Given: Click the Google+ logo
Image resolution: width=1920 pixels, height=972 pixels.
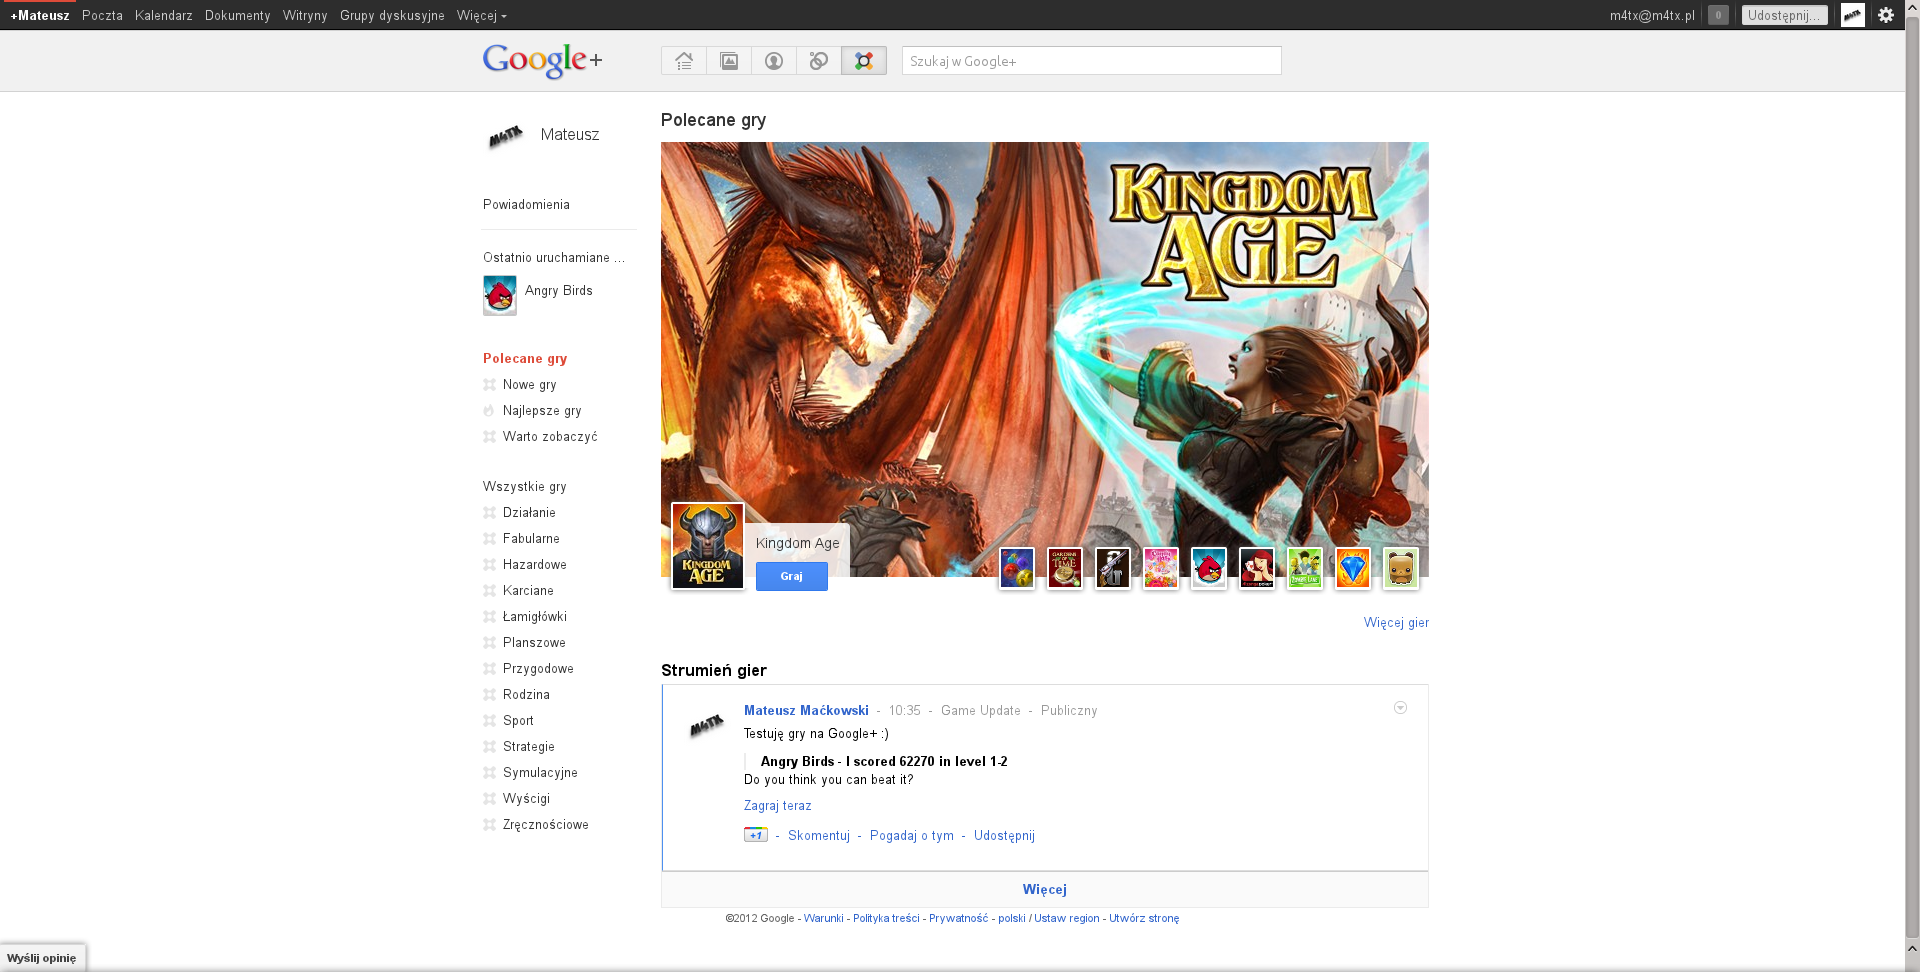Looking at the screenshot, I should [x=543, y=61].
